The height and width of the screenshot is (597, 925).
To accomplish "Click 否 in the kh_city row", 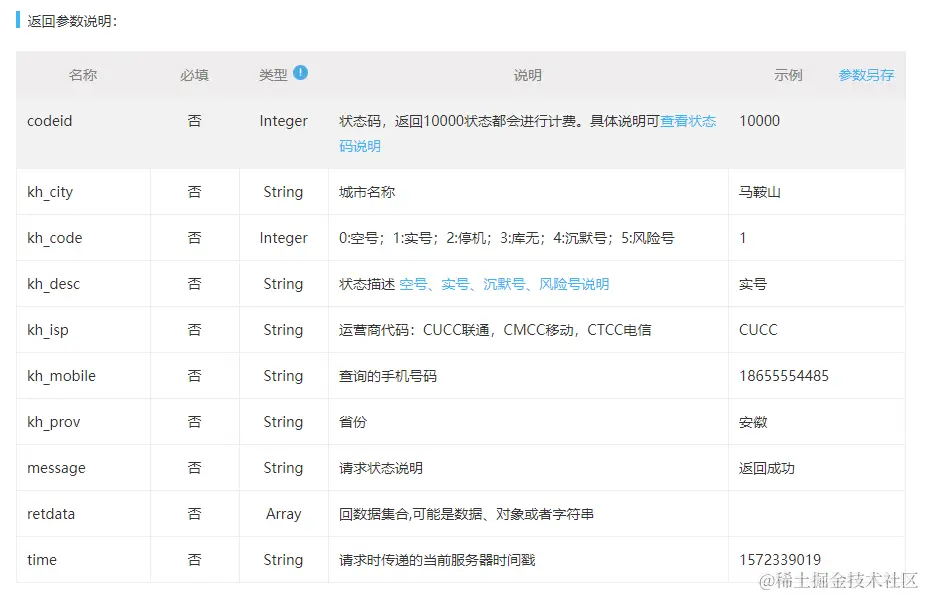I will (x=194, y=192).
